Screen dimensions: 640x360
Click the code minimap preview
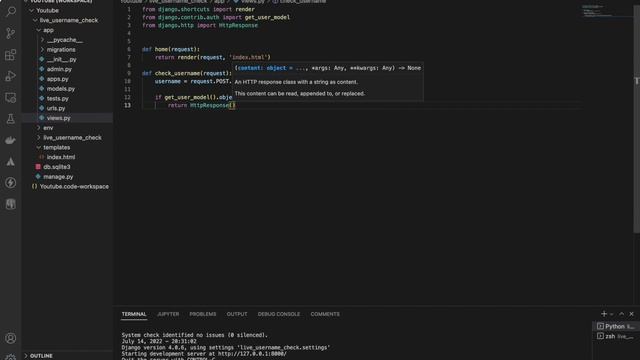[x=597, y=11]
